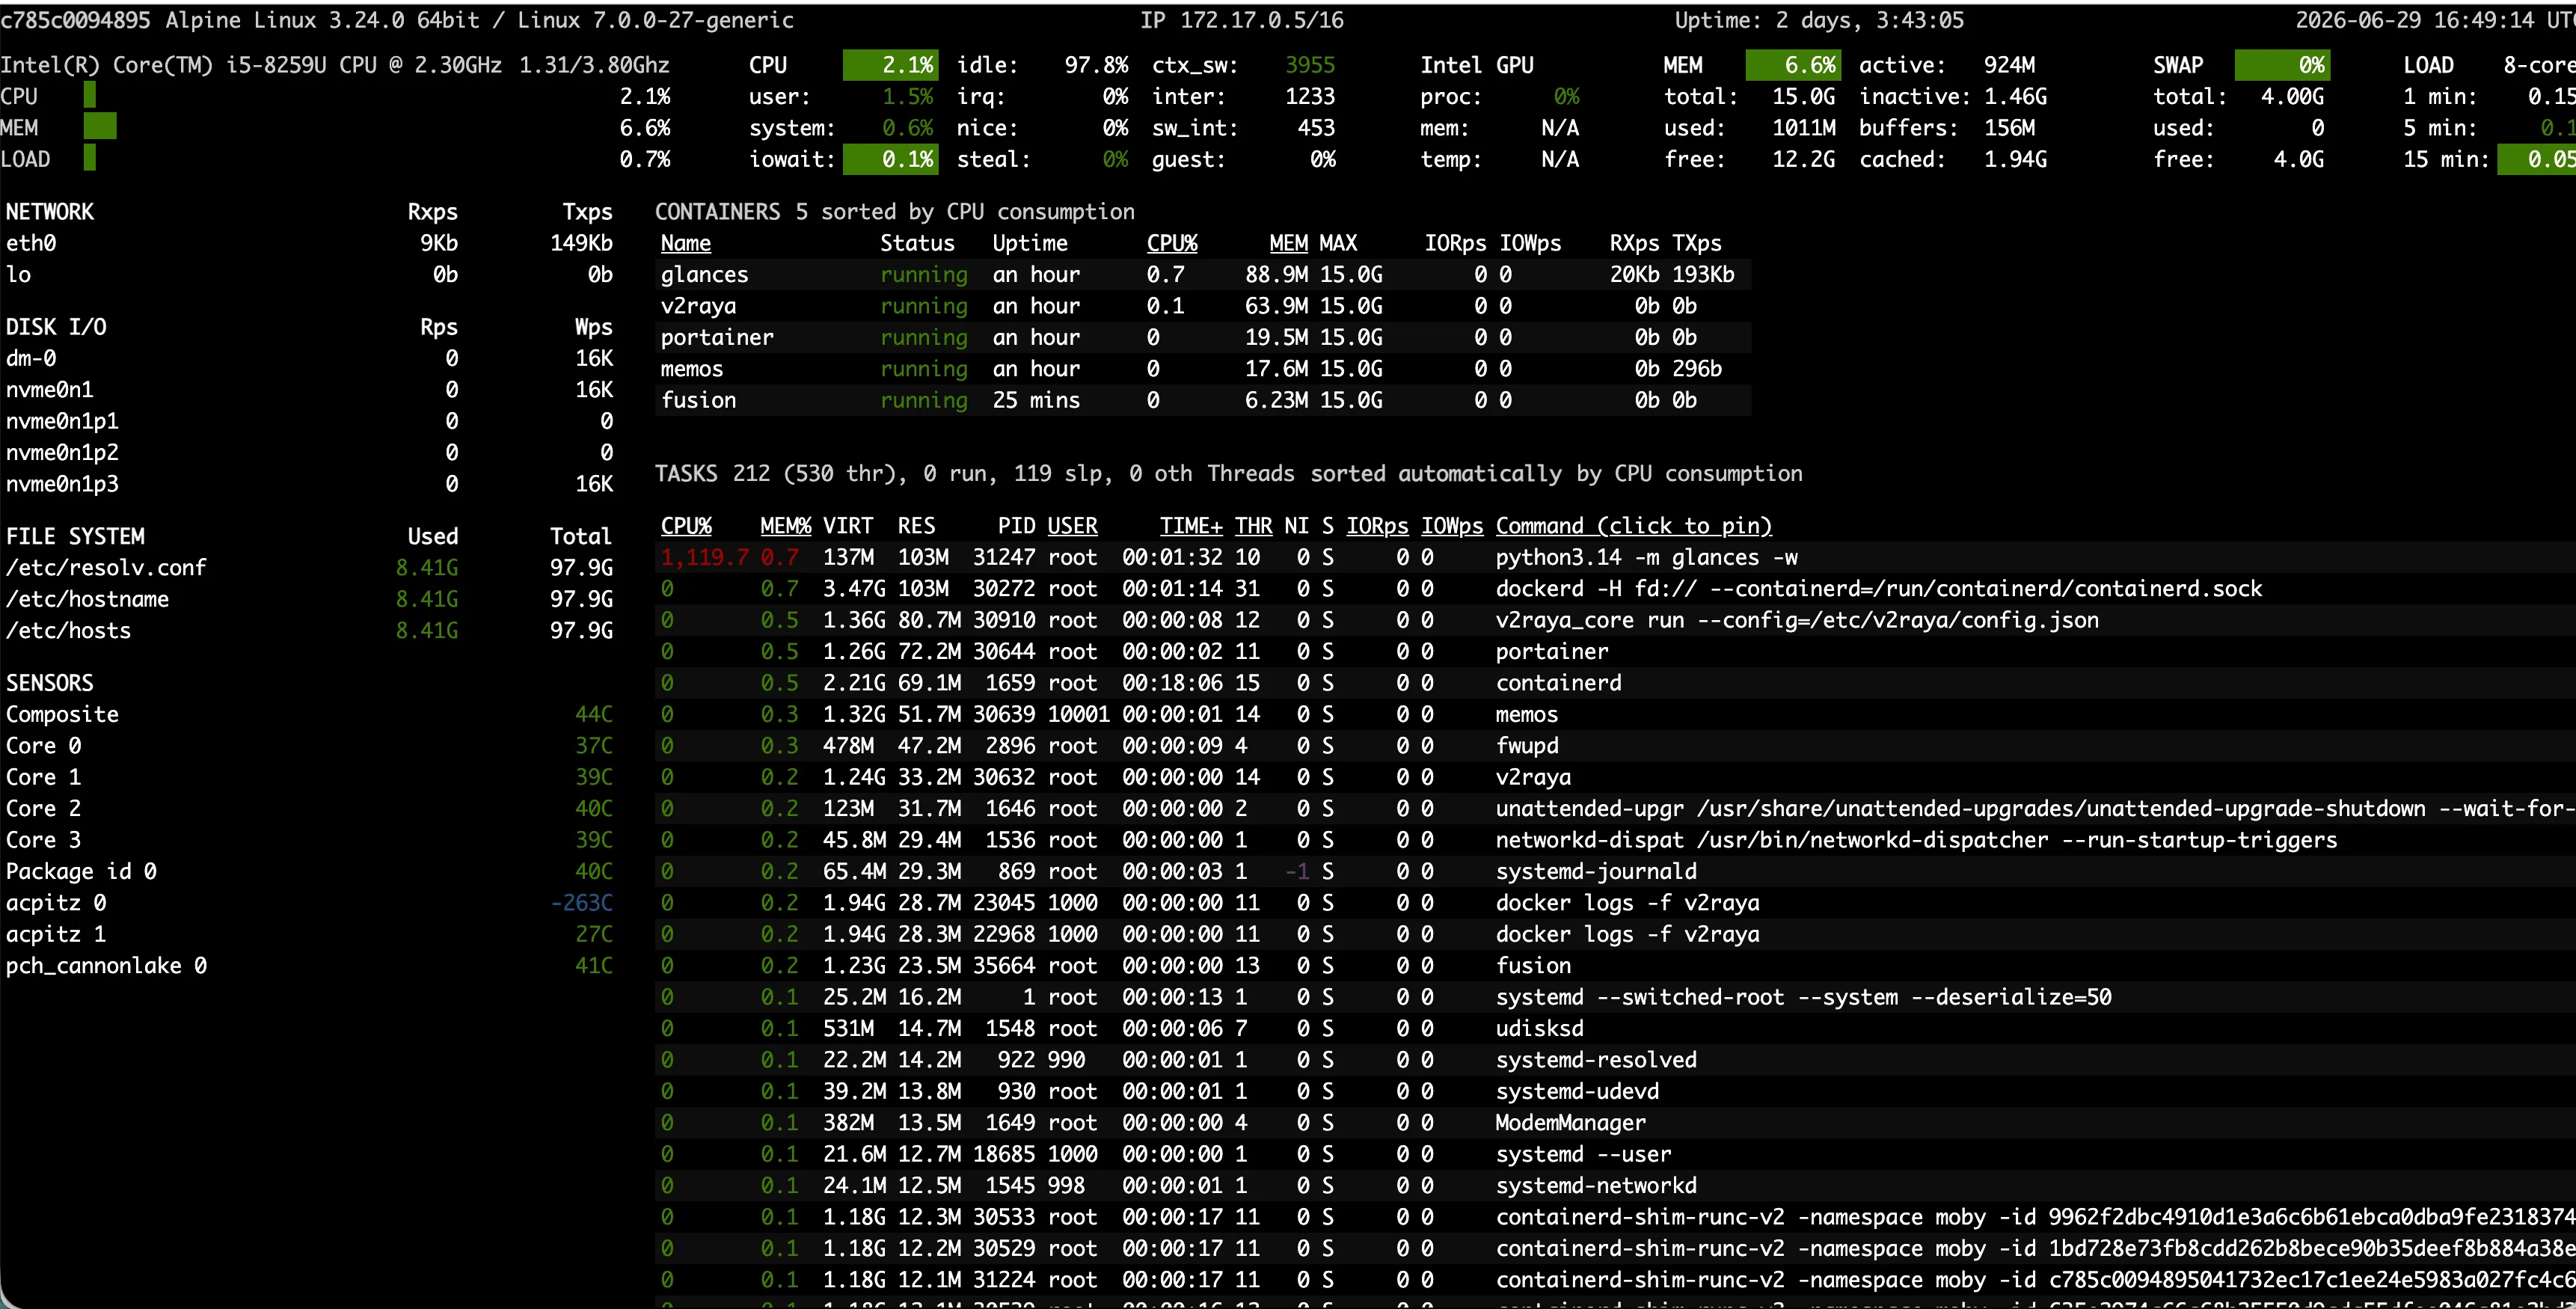
Task: Sort processes by the TIME+ column header
Action: (1191, 526)
